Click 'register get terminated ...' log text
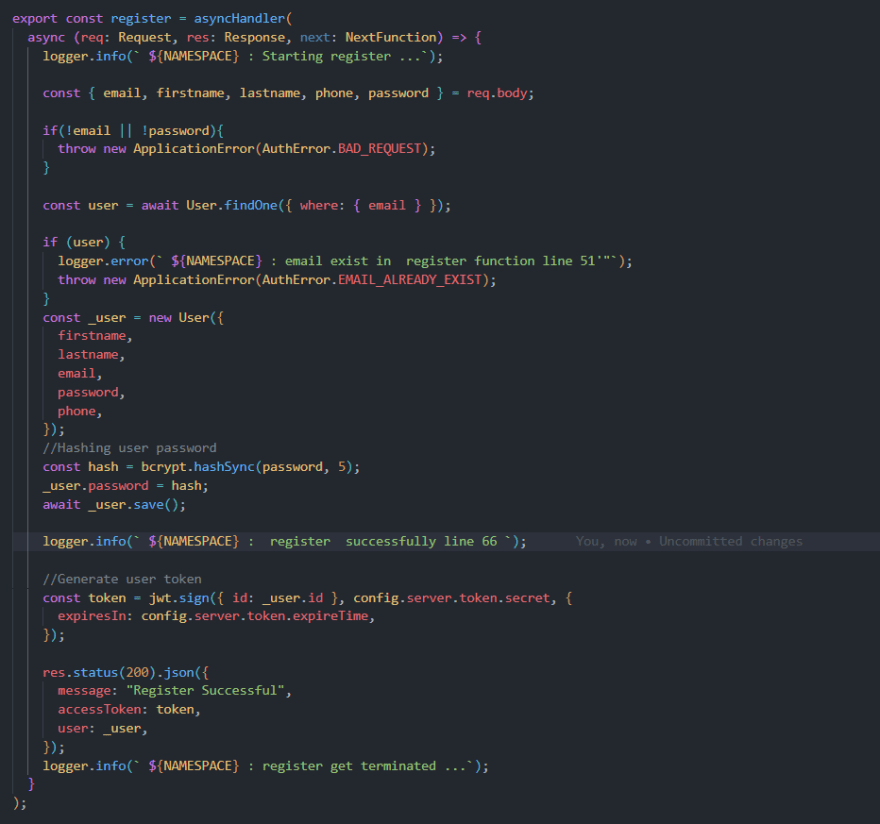Screen dimensions: 880x824 click(x=364, y=766)
